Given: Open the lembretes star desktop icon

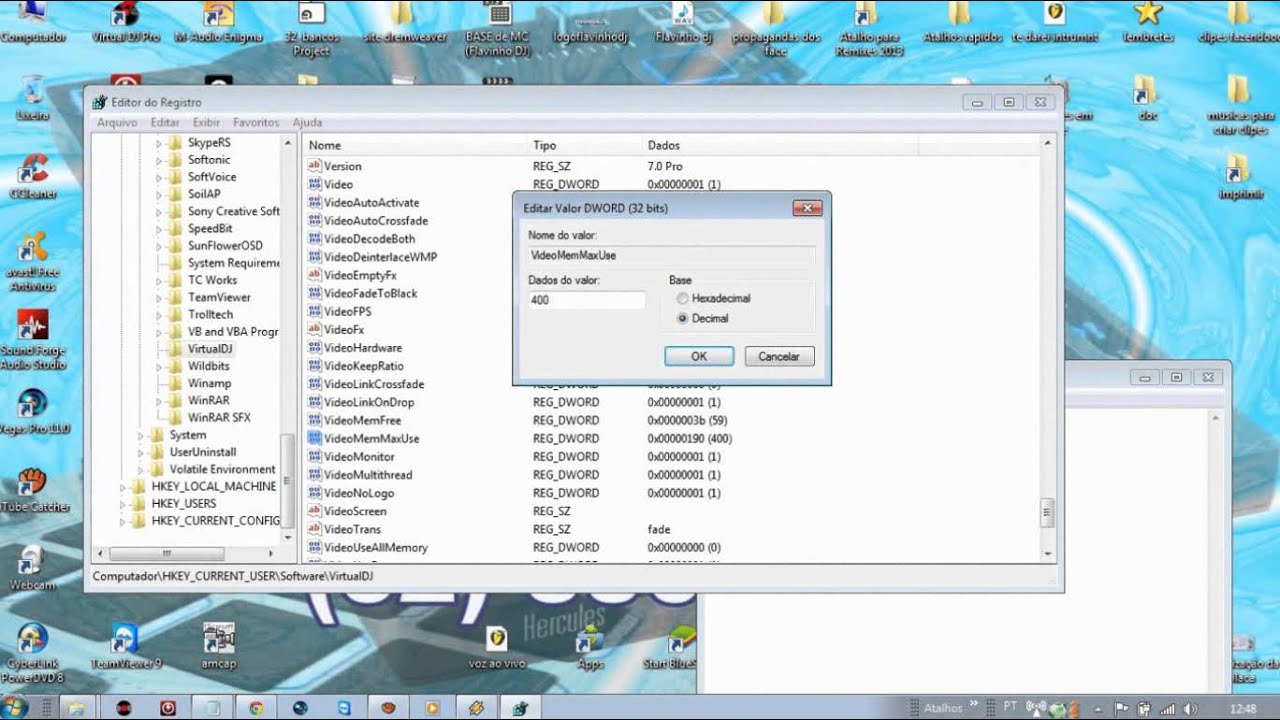Looking at the screenshot, I should tap(1148, 23).
